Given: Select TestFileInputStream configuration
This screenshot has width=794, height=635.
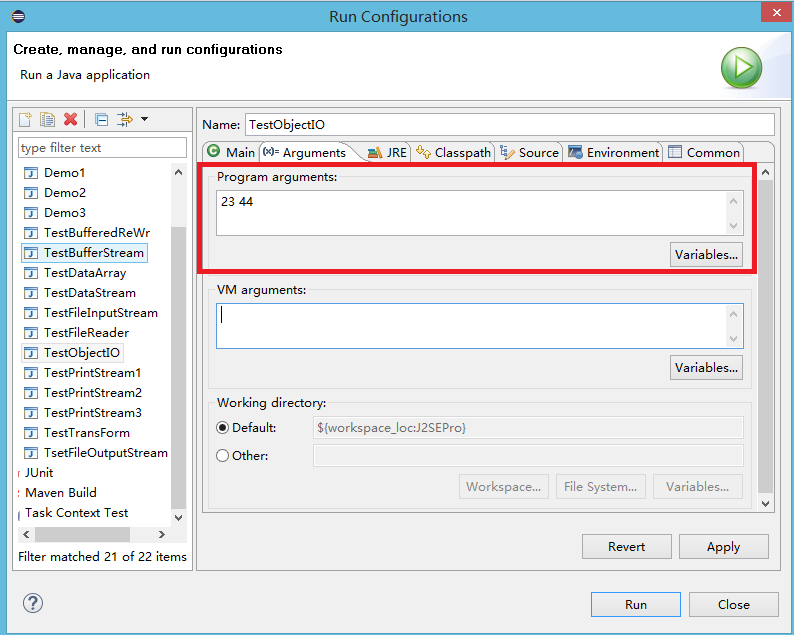Looking at the screenshot, I should click(x=101, y=313).
